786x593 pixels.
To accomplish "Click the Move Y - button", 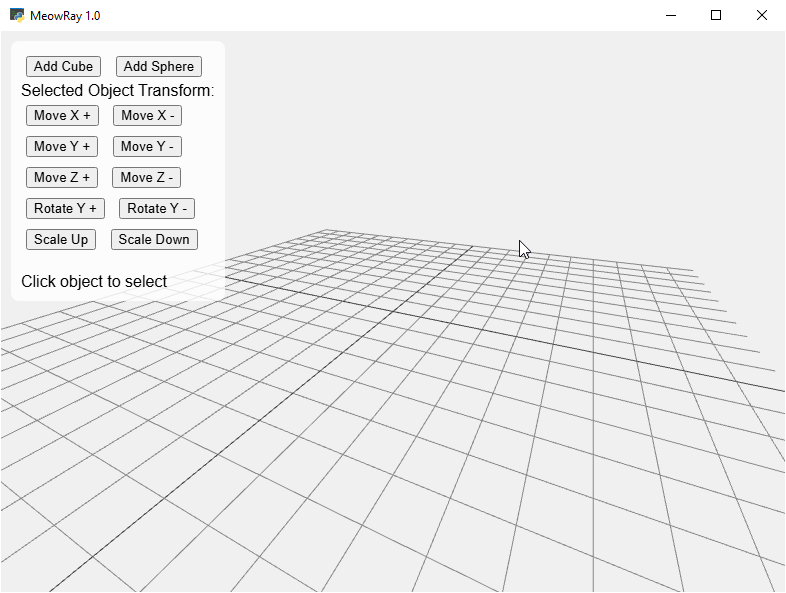I will click(x=147, y=147).
